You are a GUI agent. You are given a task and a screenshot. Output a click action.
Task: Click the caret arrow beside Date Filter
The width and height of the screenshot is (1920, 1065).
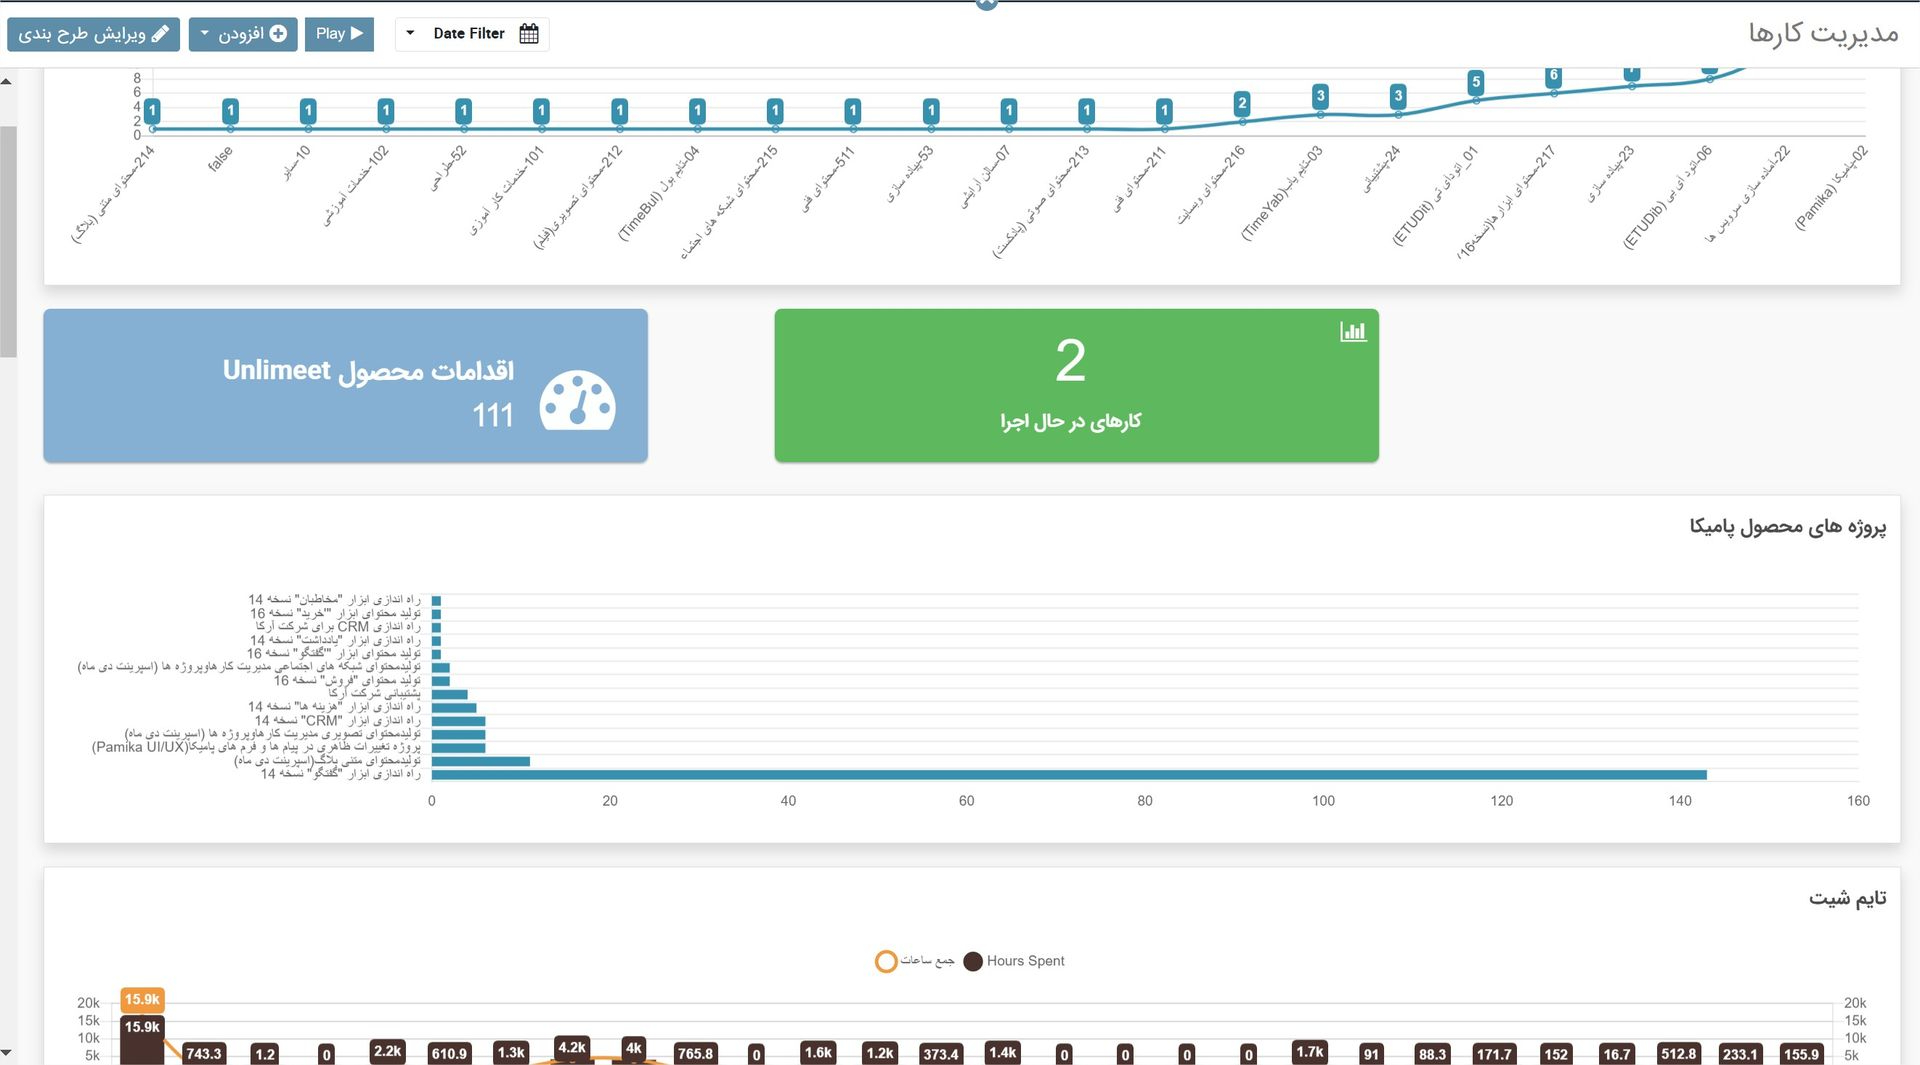[x=410, y=33]
